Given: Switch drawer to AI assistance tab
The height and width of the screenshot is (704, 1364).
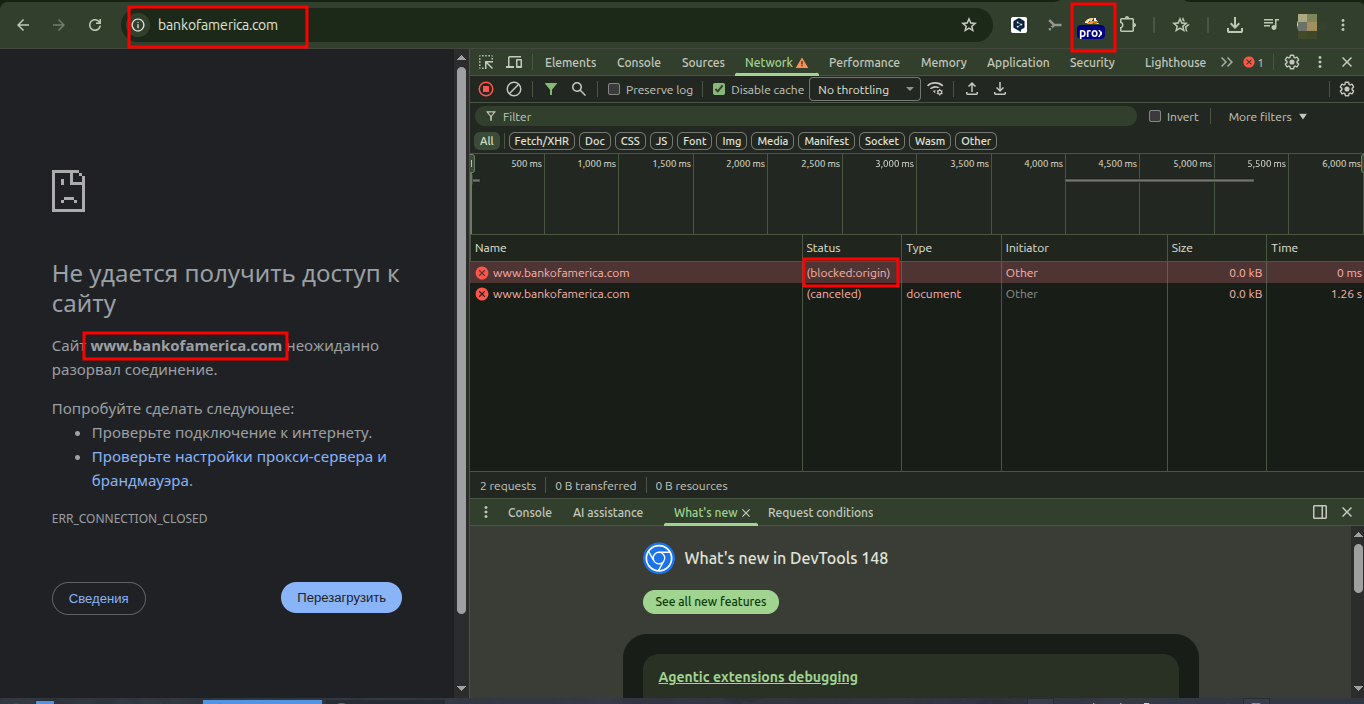Looking at the screenshot, I should [608, 512].
